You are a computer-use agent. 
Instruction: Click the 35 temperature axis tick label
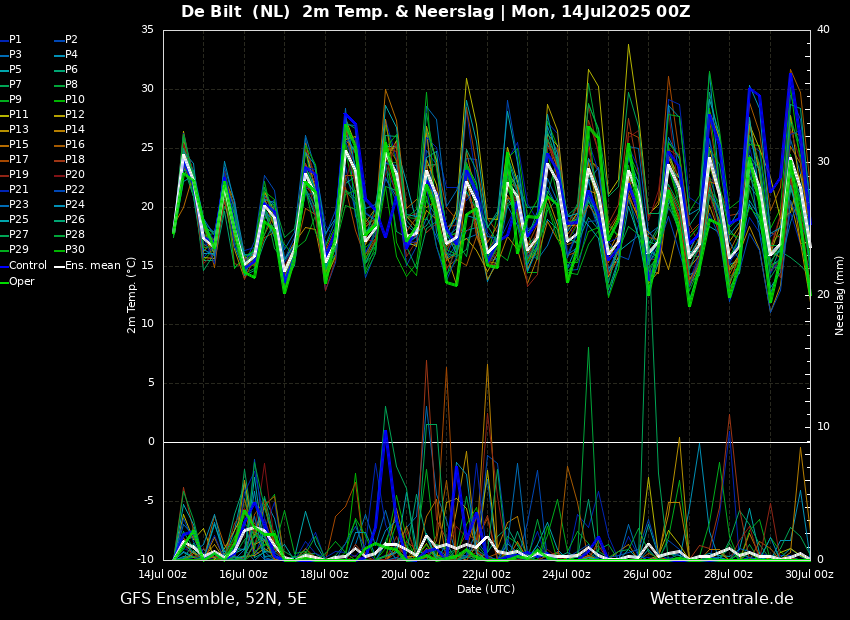[x=147, y=30]
